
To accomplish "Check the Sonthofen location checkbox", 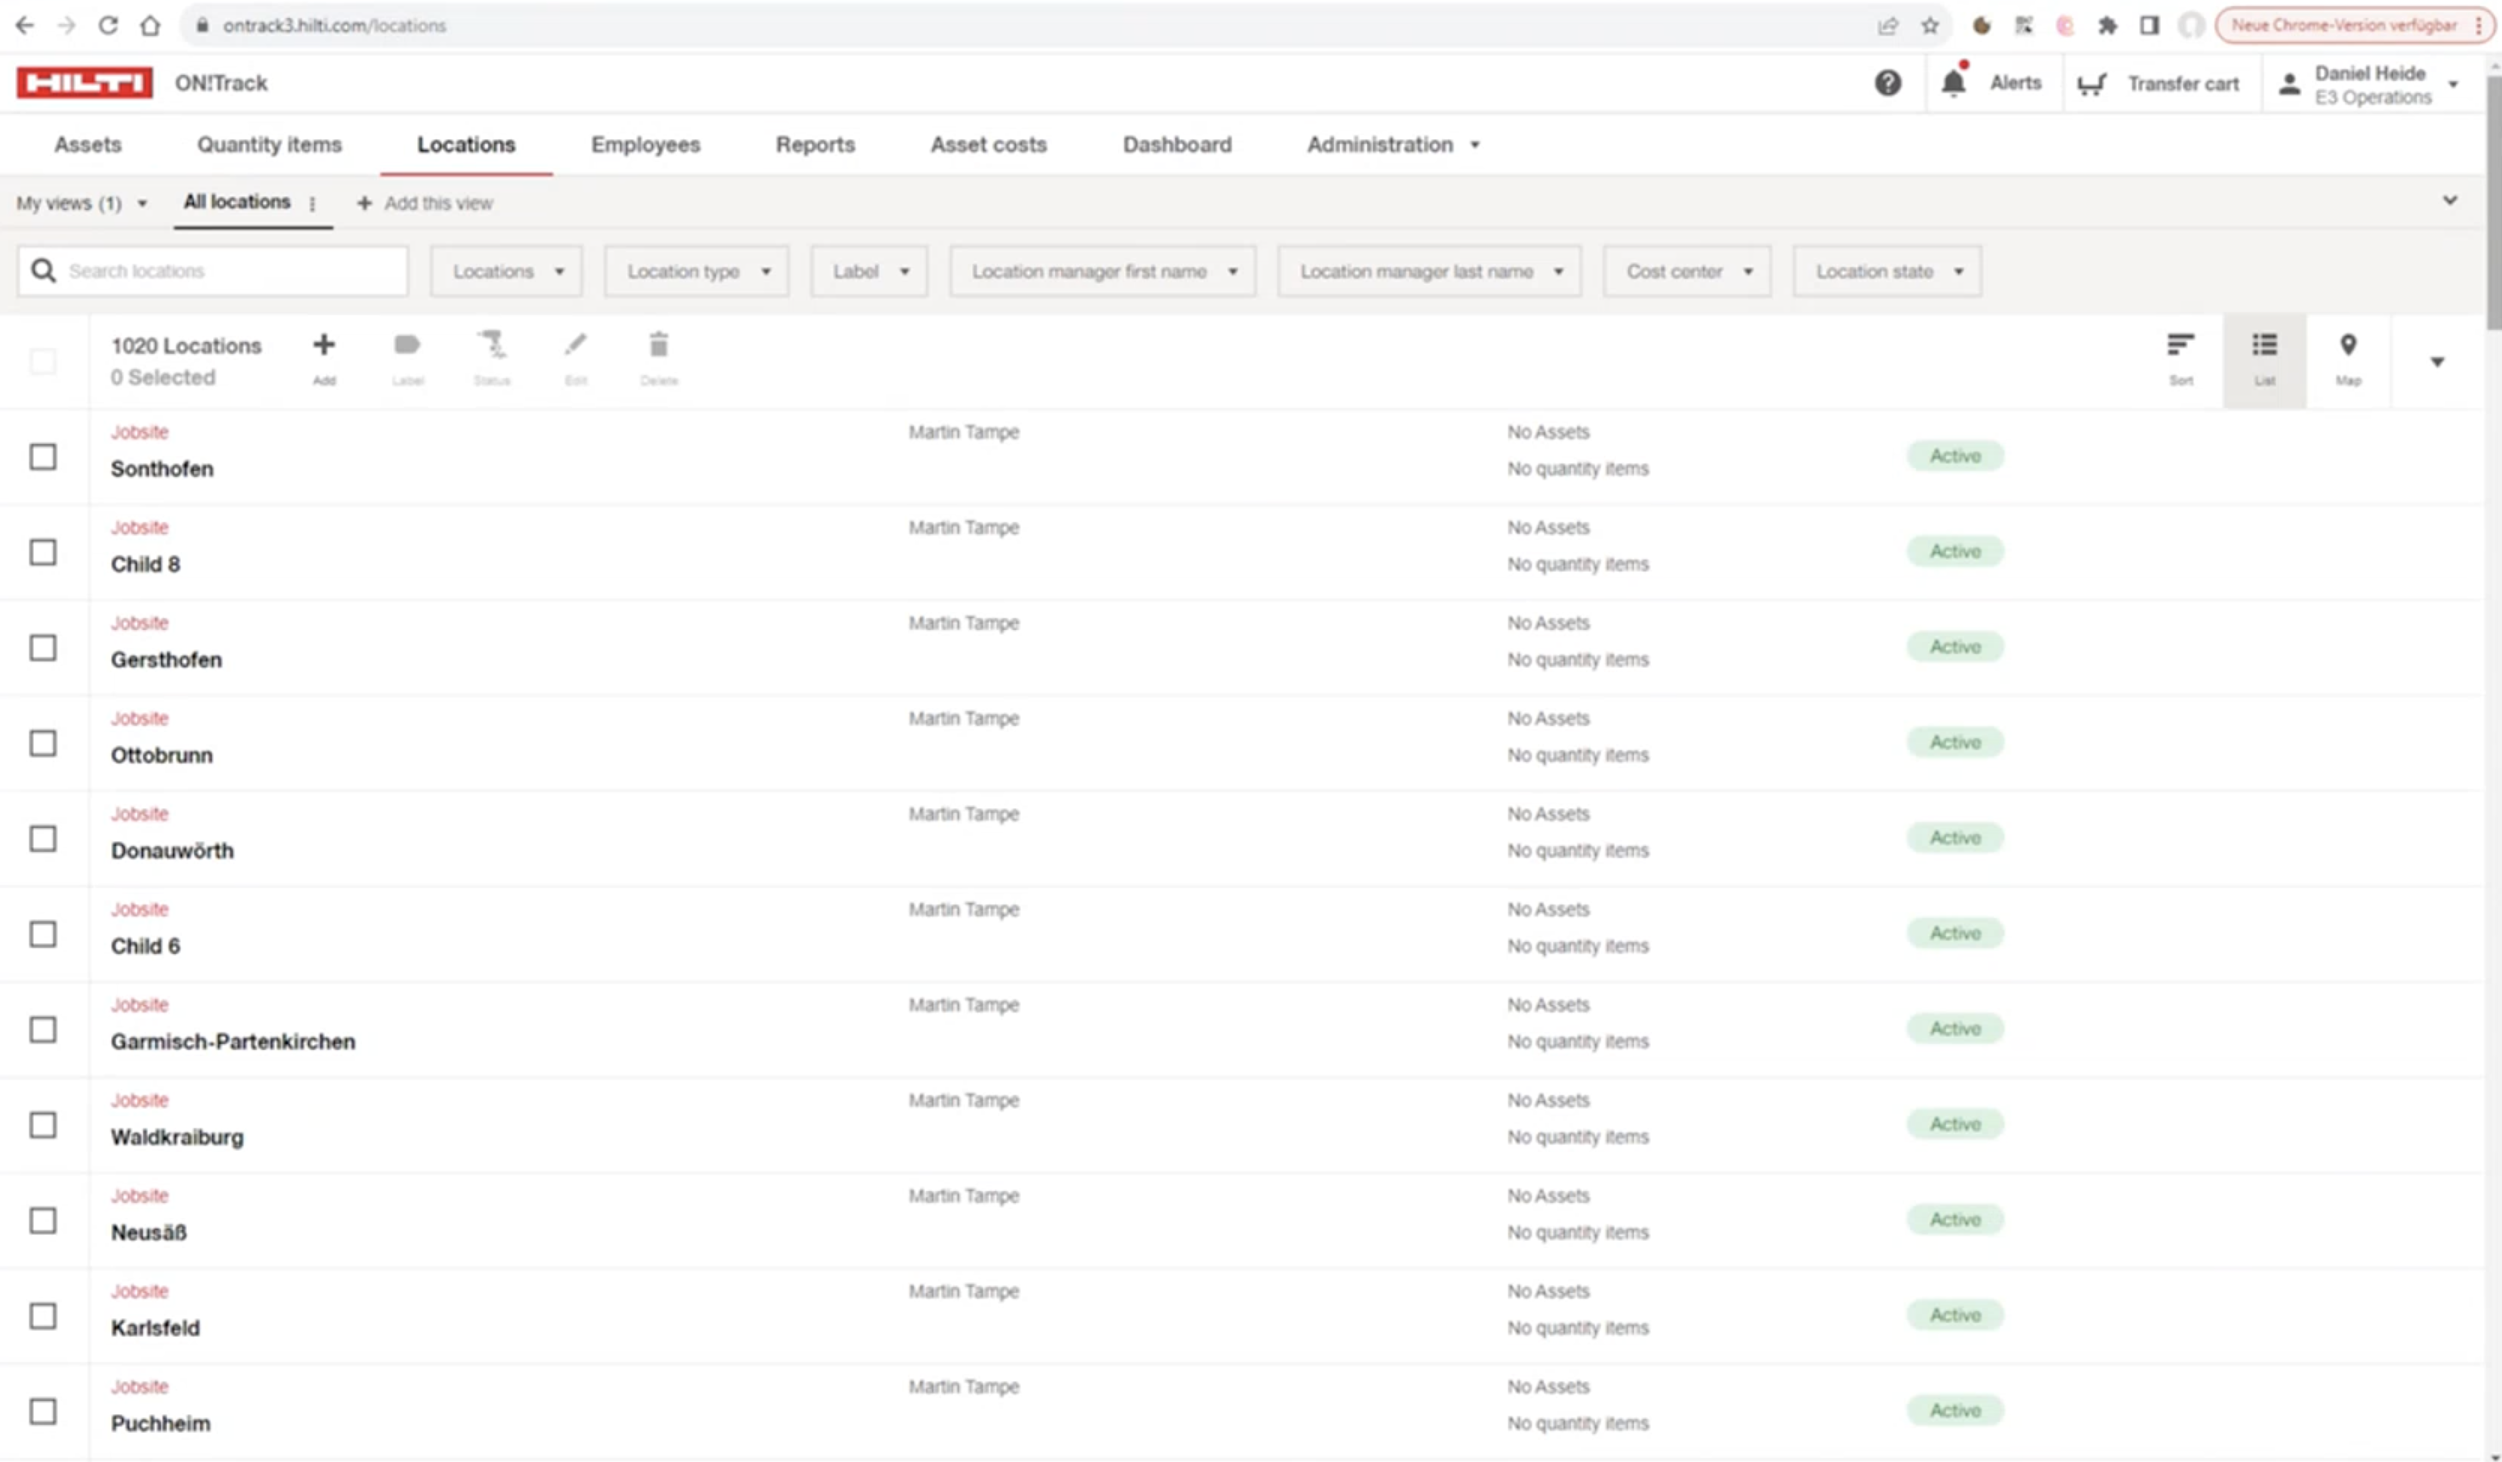I will [x=43, y=457].
